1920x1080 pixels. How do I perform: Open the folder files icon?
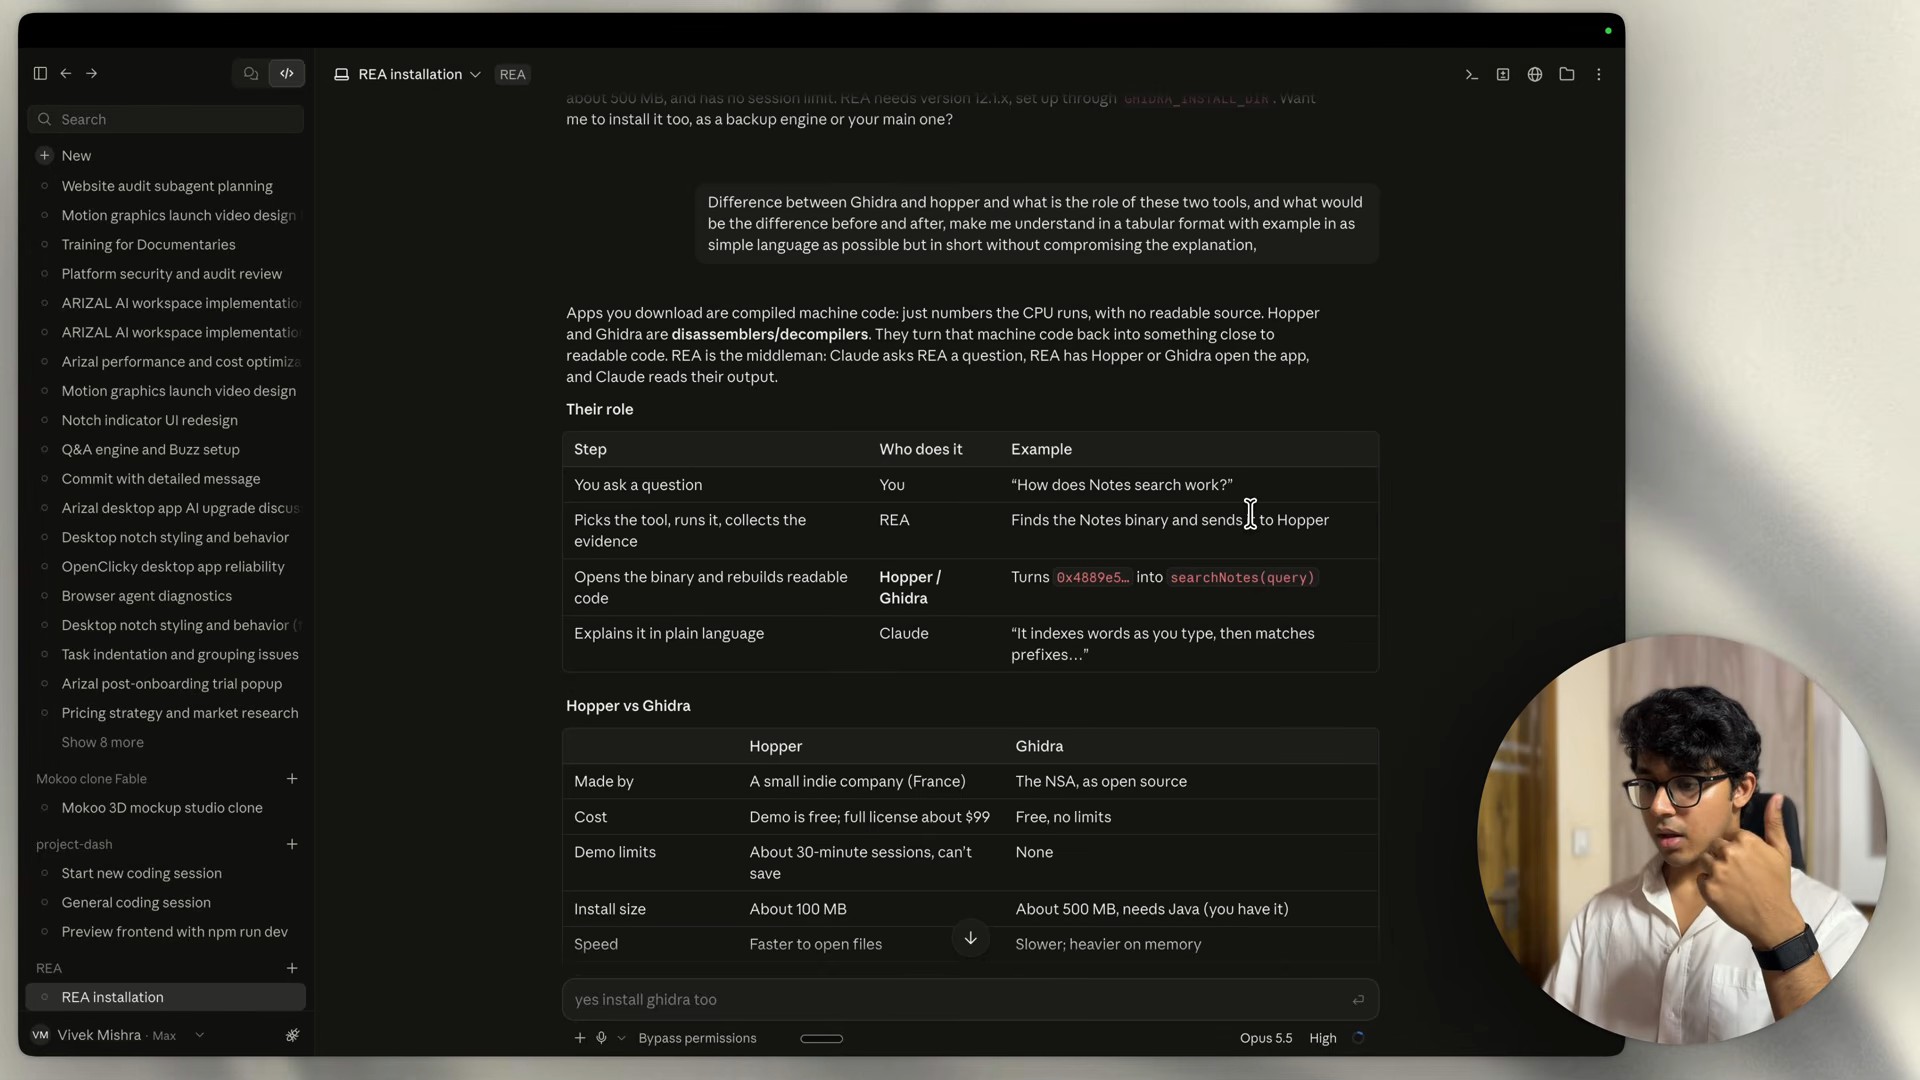click(x=1567, y=74)
